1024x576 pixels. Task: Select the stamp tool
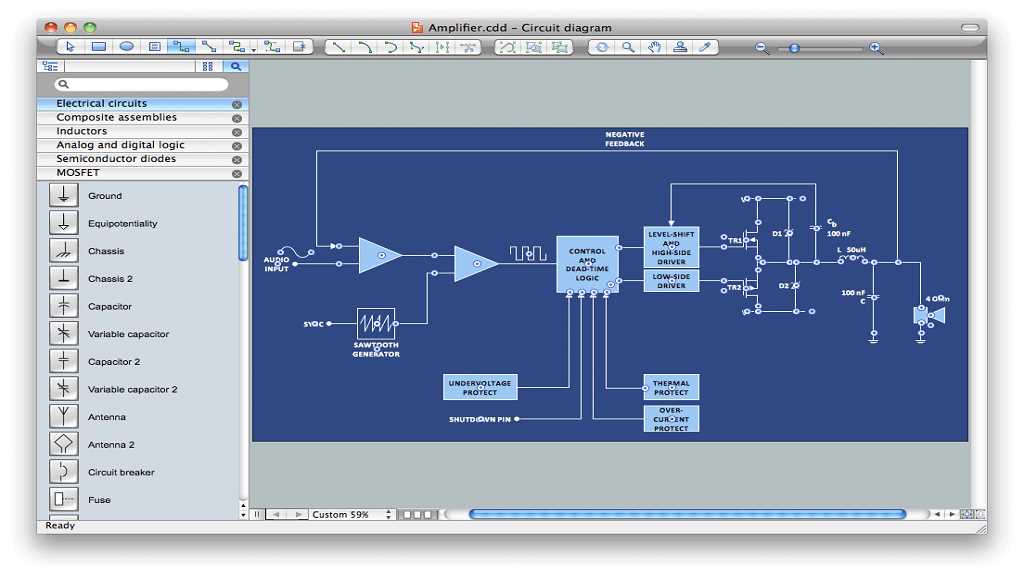pyautogui.click(x=680, y=47)
